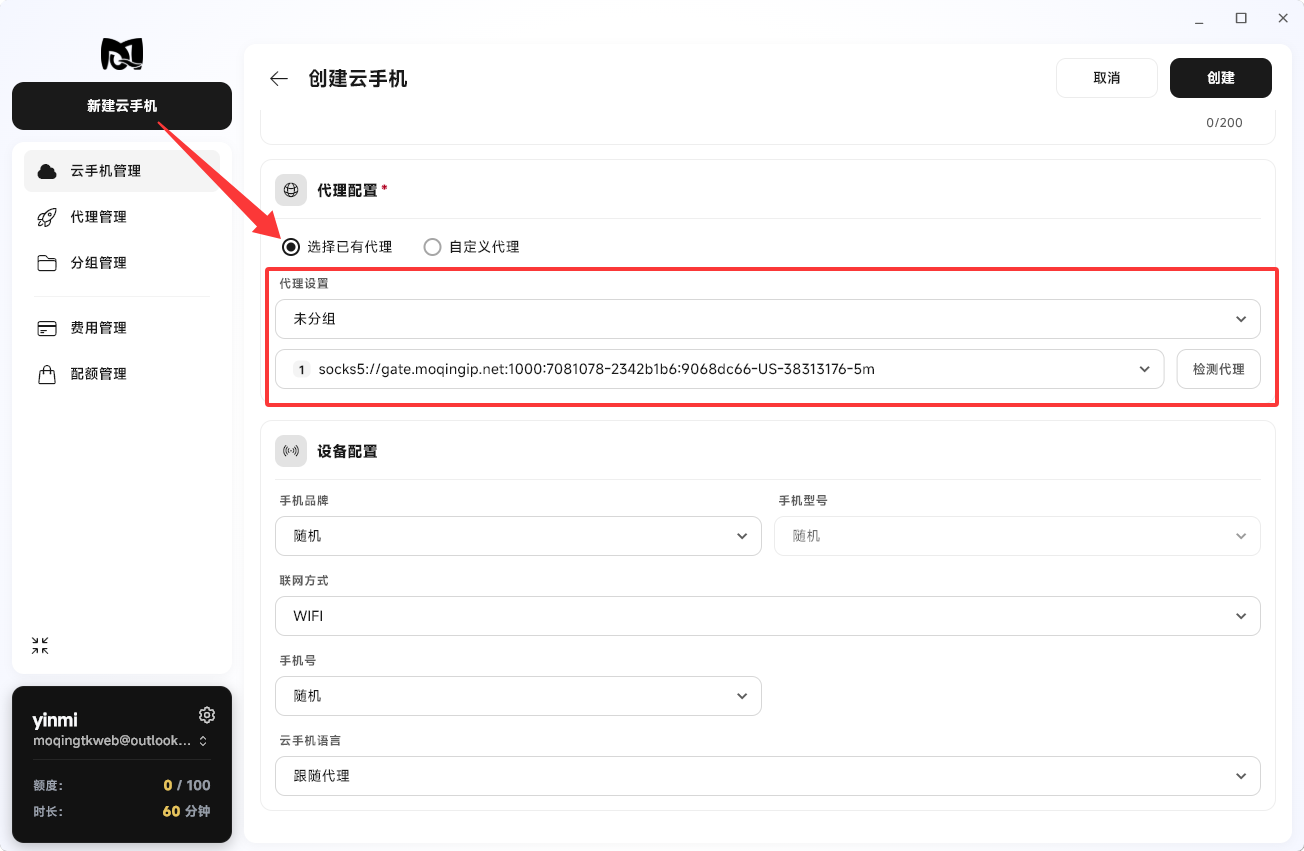This screenshot has height=851, width=1304.
Task: Open the 手机品牌 dropdown
Action: pos(518,536)
